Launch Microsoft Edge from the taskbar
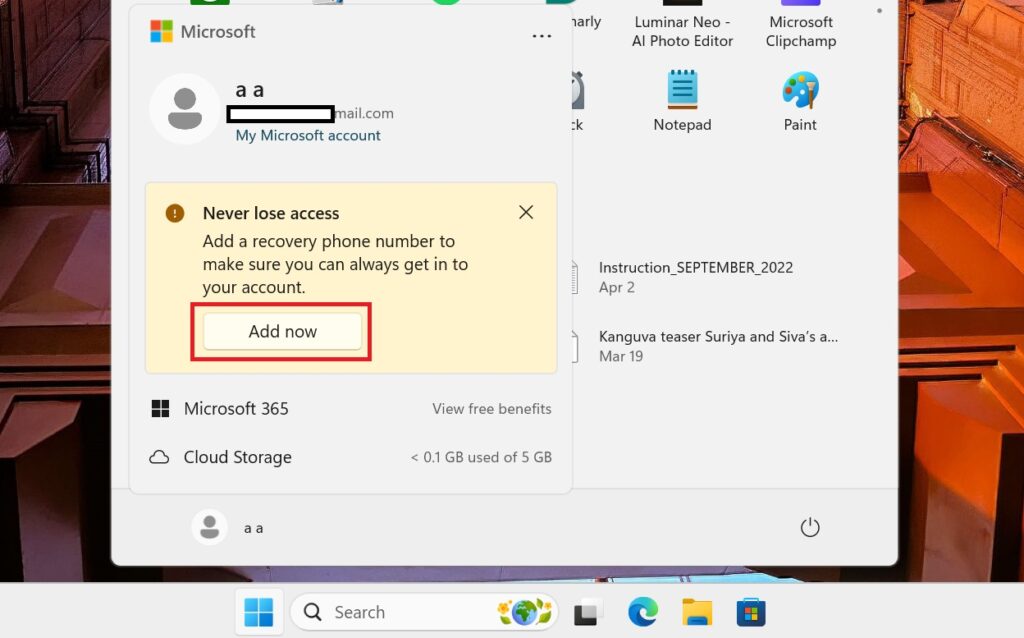Viewport: 1024px width, 638px height. 642,611
